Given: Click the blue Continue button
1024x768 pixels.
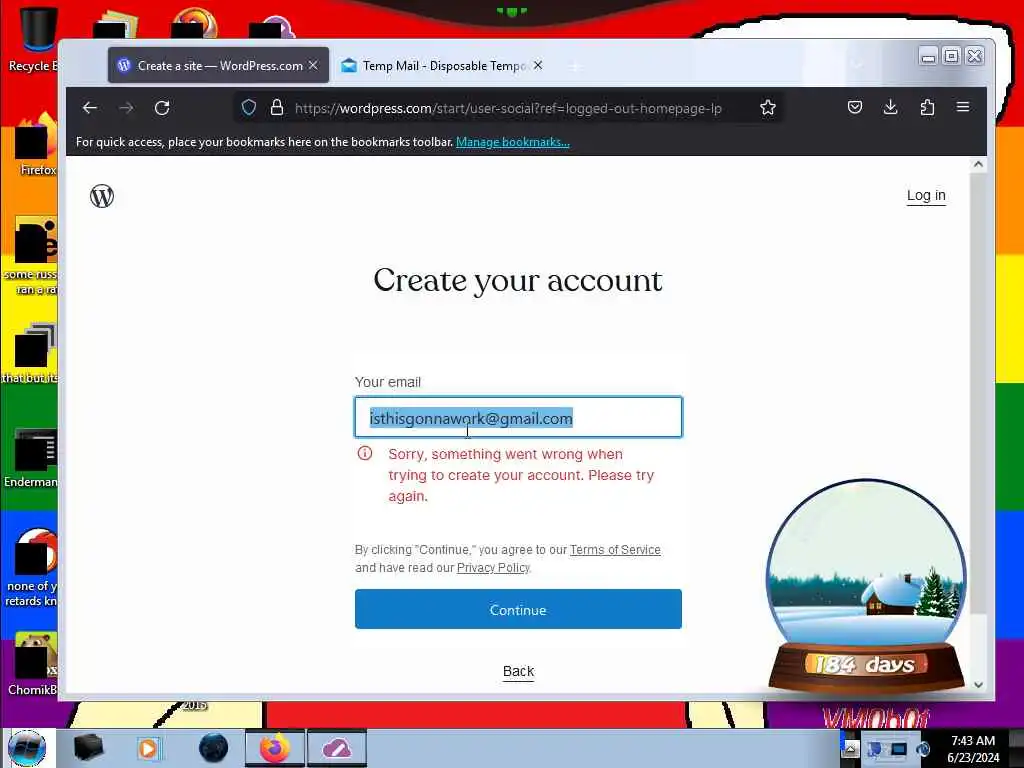Looking at the screenshot, I should pos(519,609).
